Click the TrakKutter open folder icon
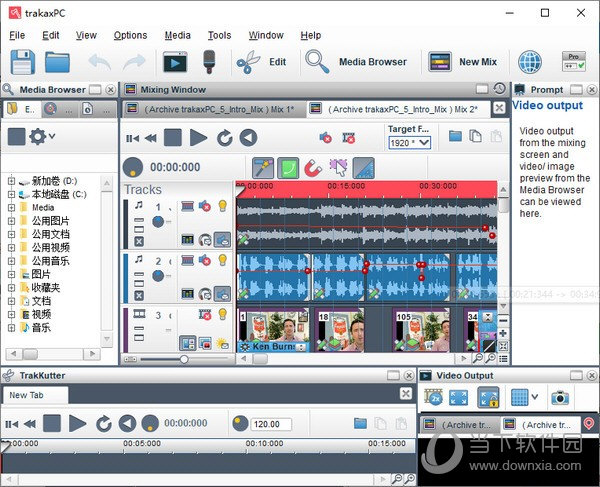This screenshot has height=487, width=600. tap(360, 423)
